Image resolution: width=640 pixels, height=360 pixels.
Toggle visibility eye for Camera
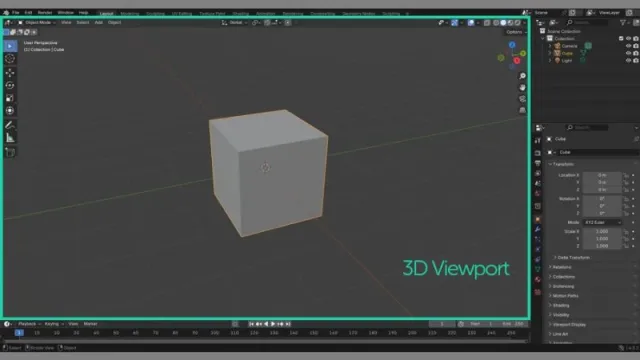[628, 46]
